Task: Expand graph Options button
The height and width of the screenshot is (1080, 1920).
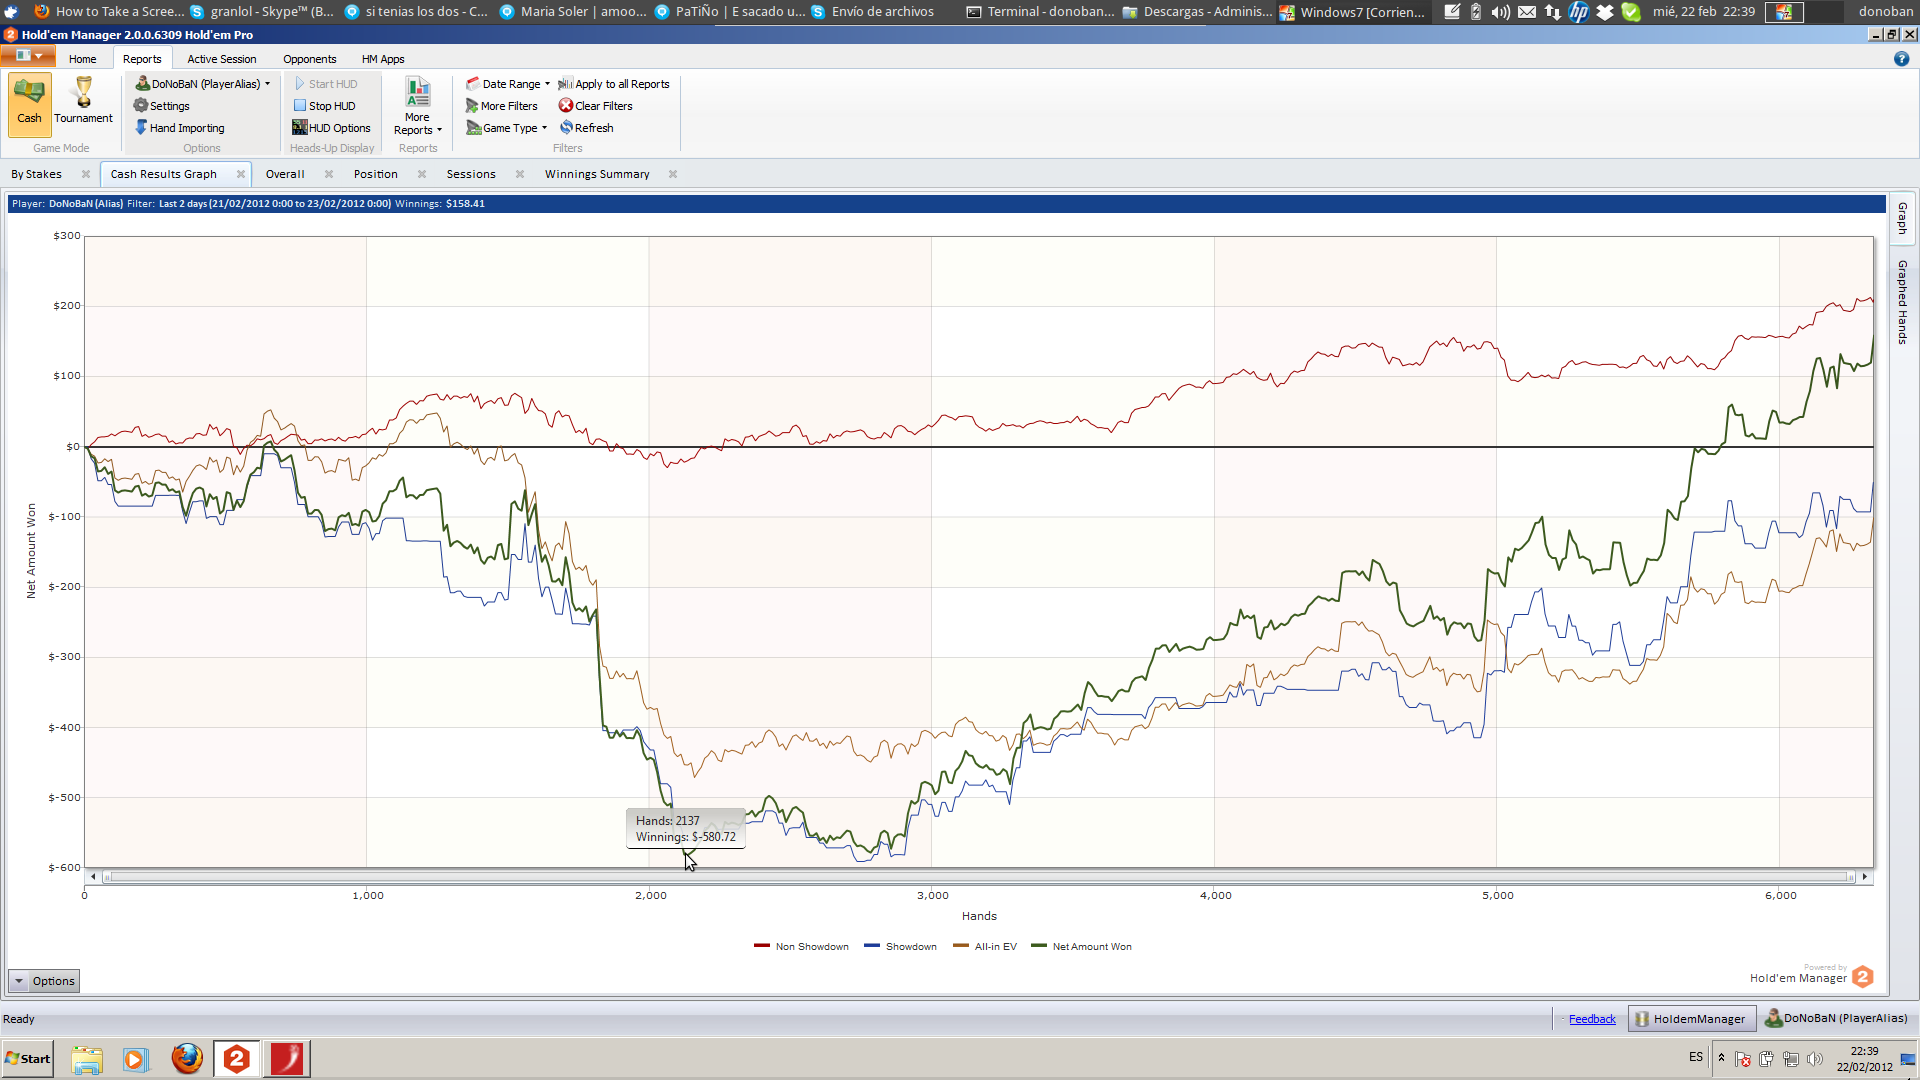Action: (x=44, y=981)
